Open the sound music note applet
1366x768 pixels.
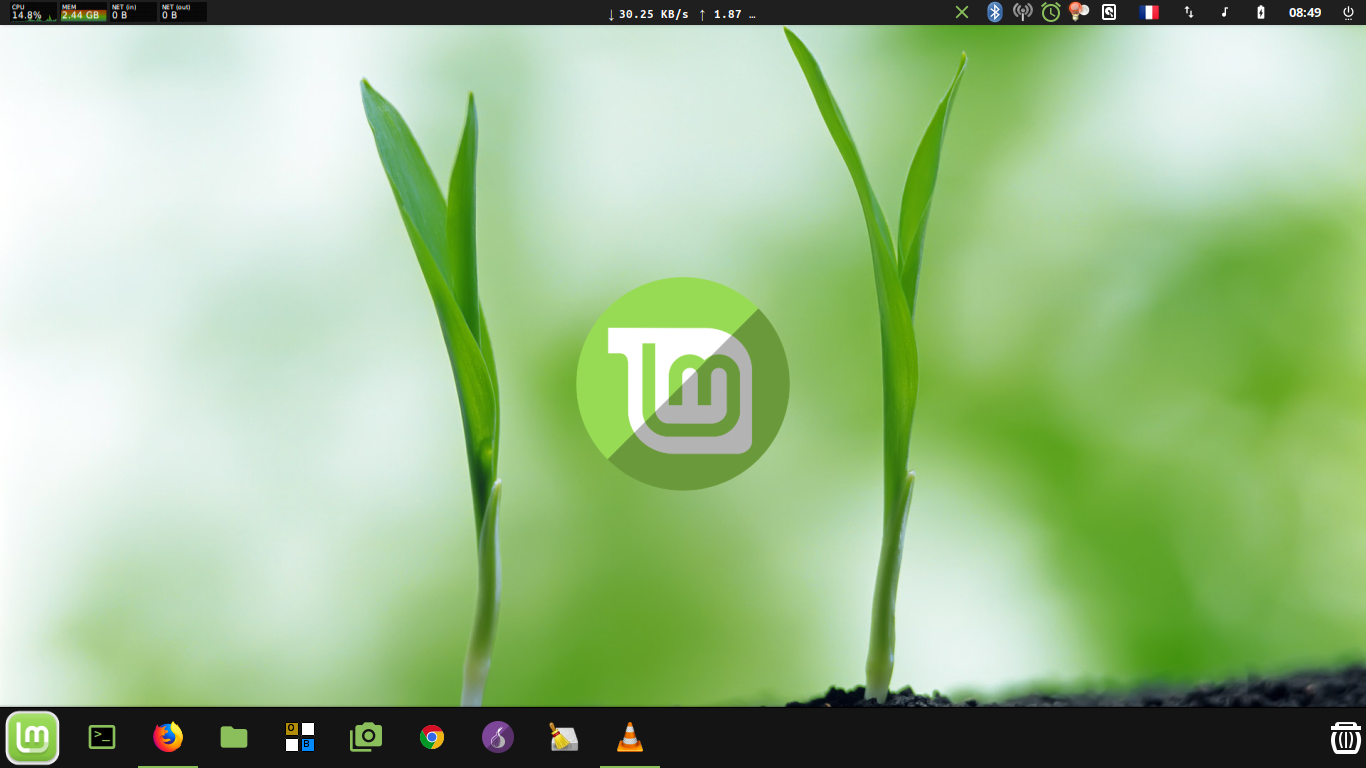pos(1225,12)
